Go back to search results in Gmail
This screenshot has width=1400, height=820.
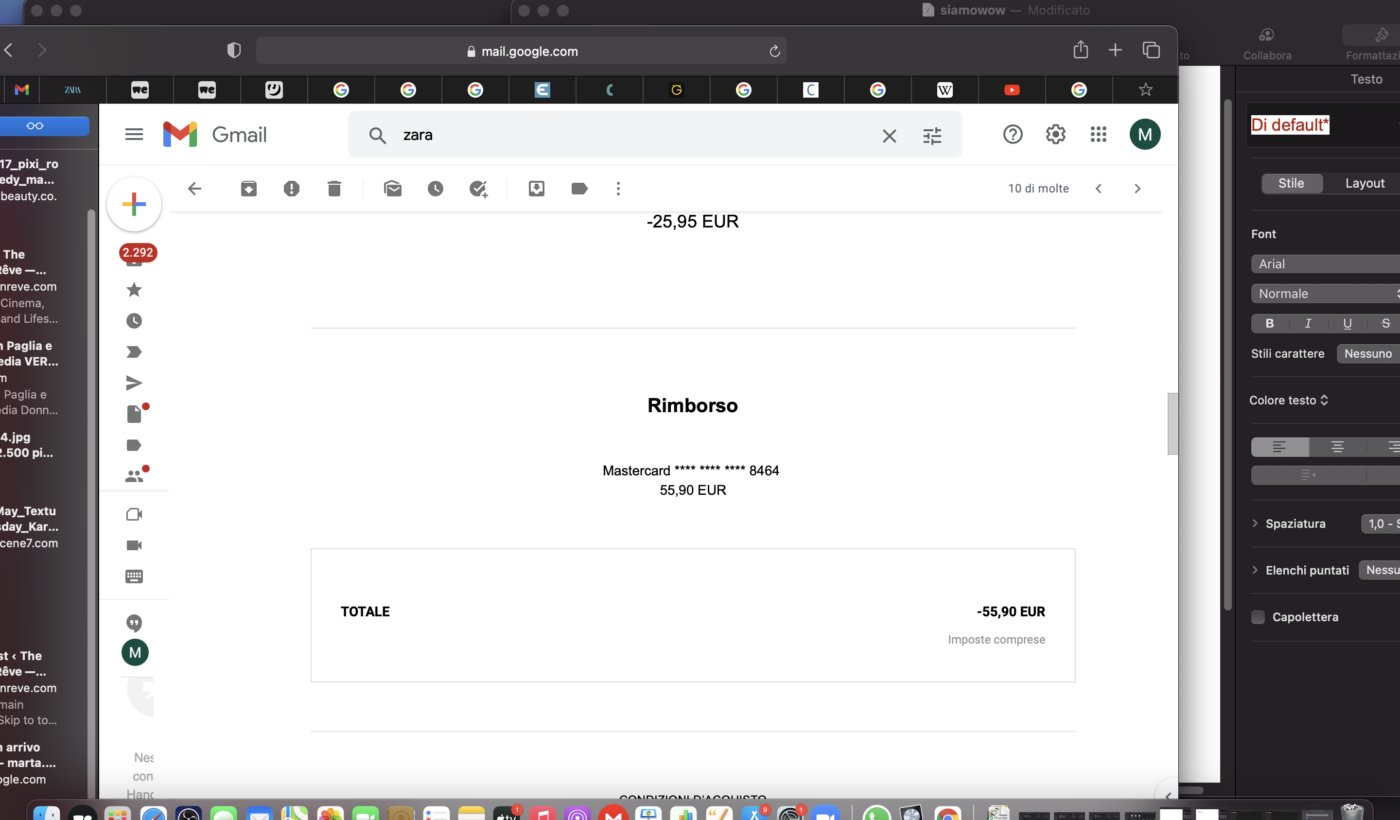pyautogui.click(x=195, y=188)
